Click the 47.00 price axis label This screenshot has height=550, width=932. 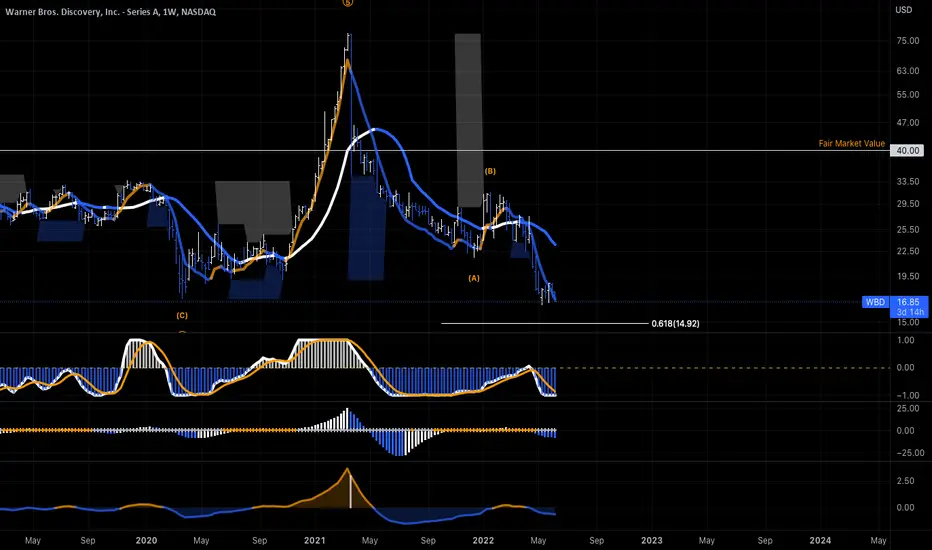[908, 122]
